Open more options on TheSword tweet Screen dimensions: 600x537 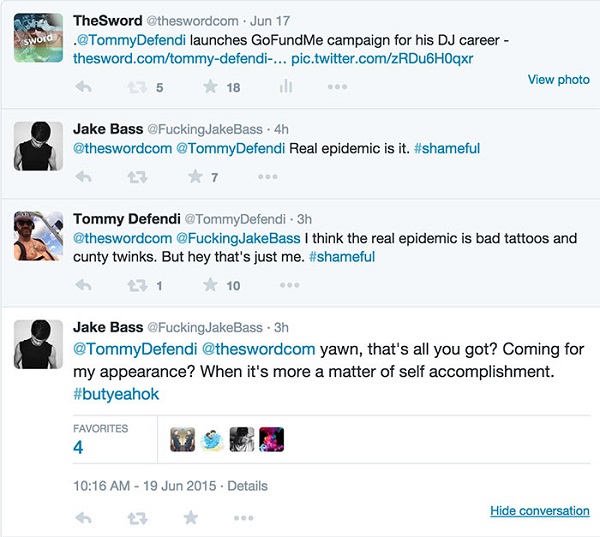[337, 87]
